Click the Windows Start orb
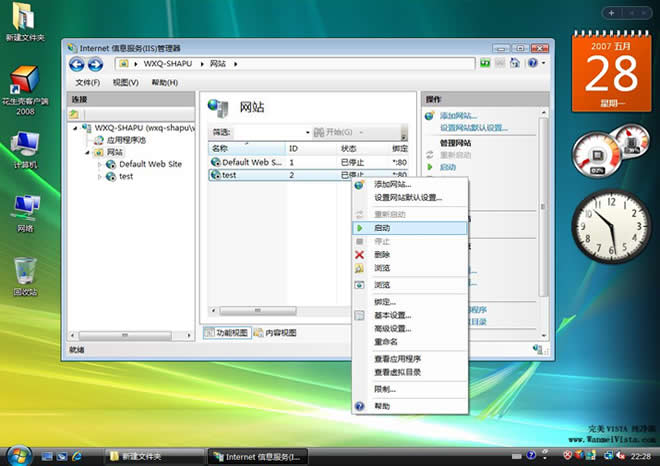Screen dimensions: 660x466 click(x=18, y=454)
